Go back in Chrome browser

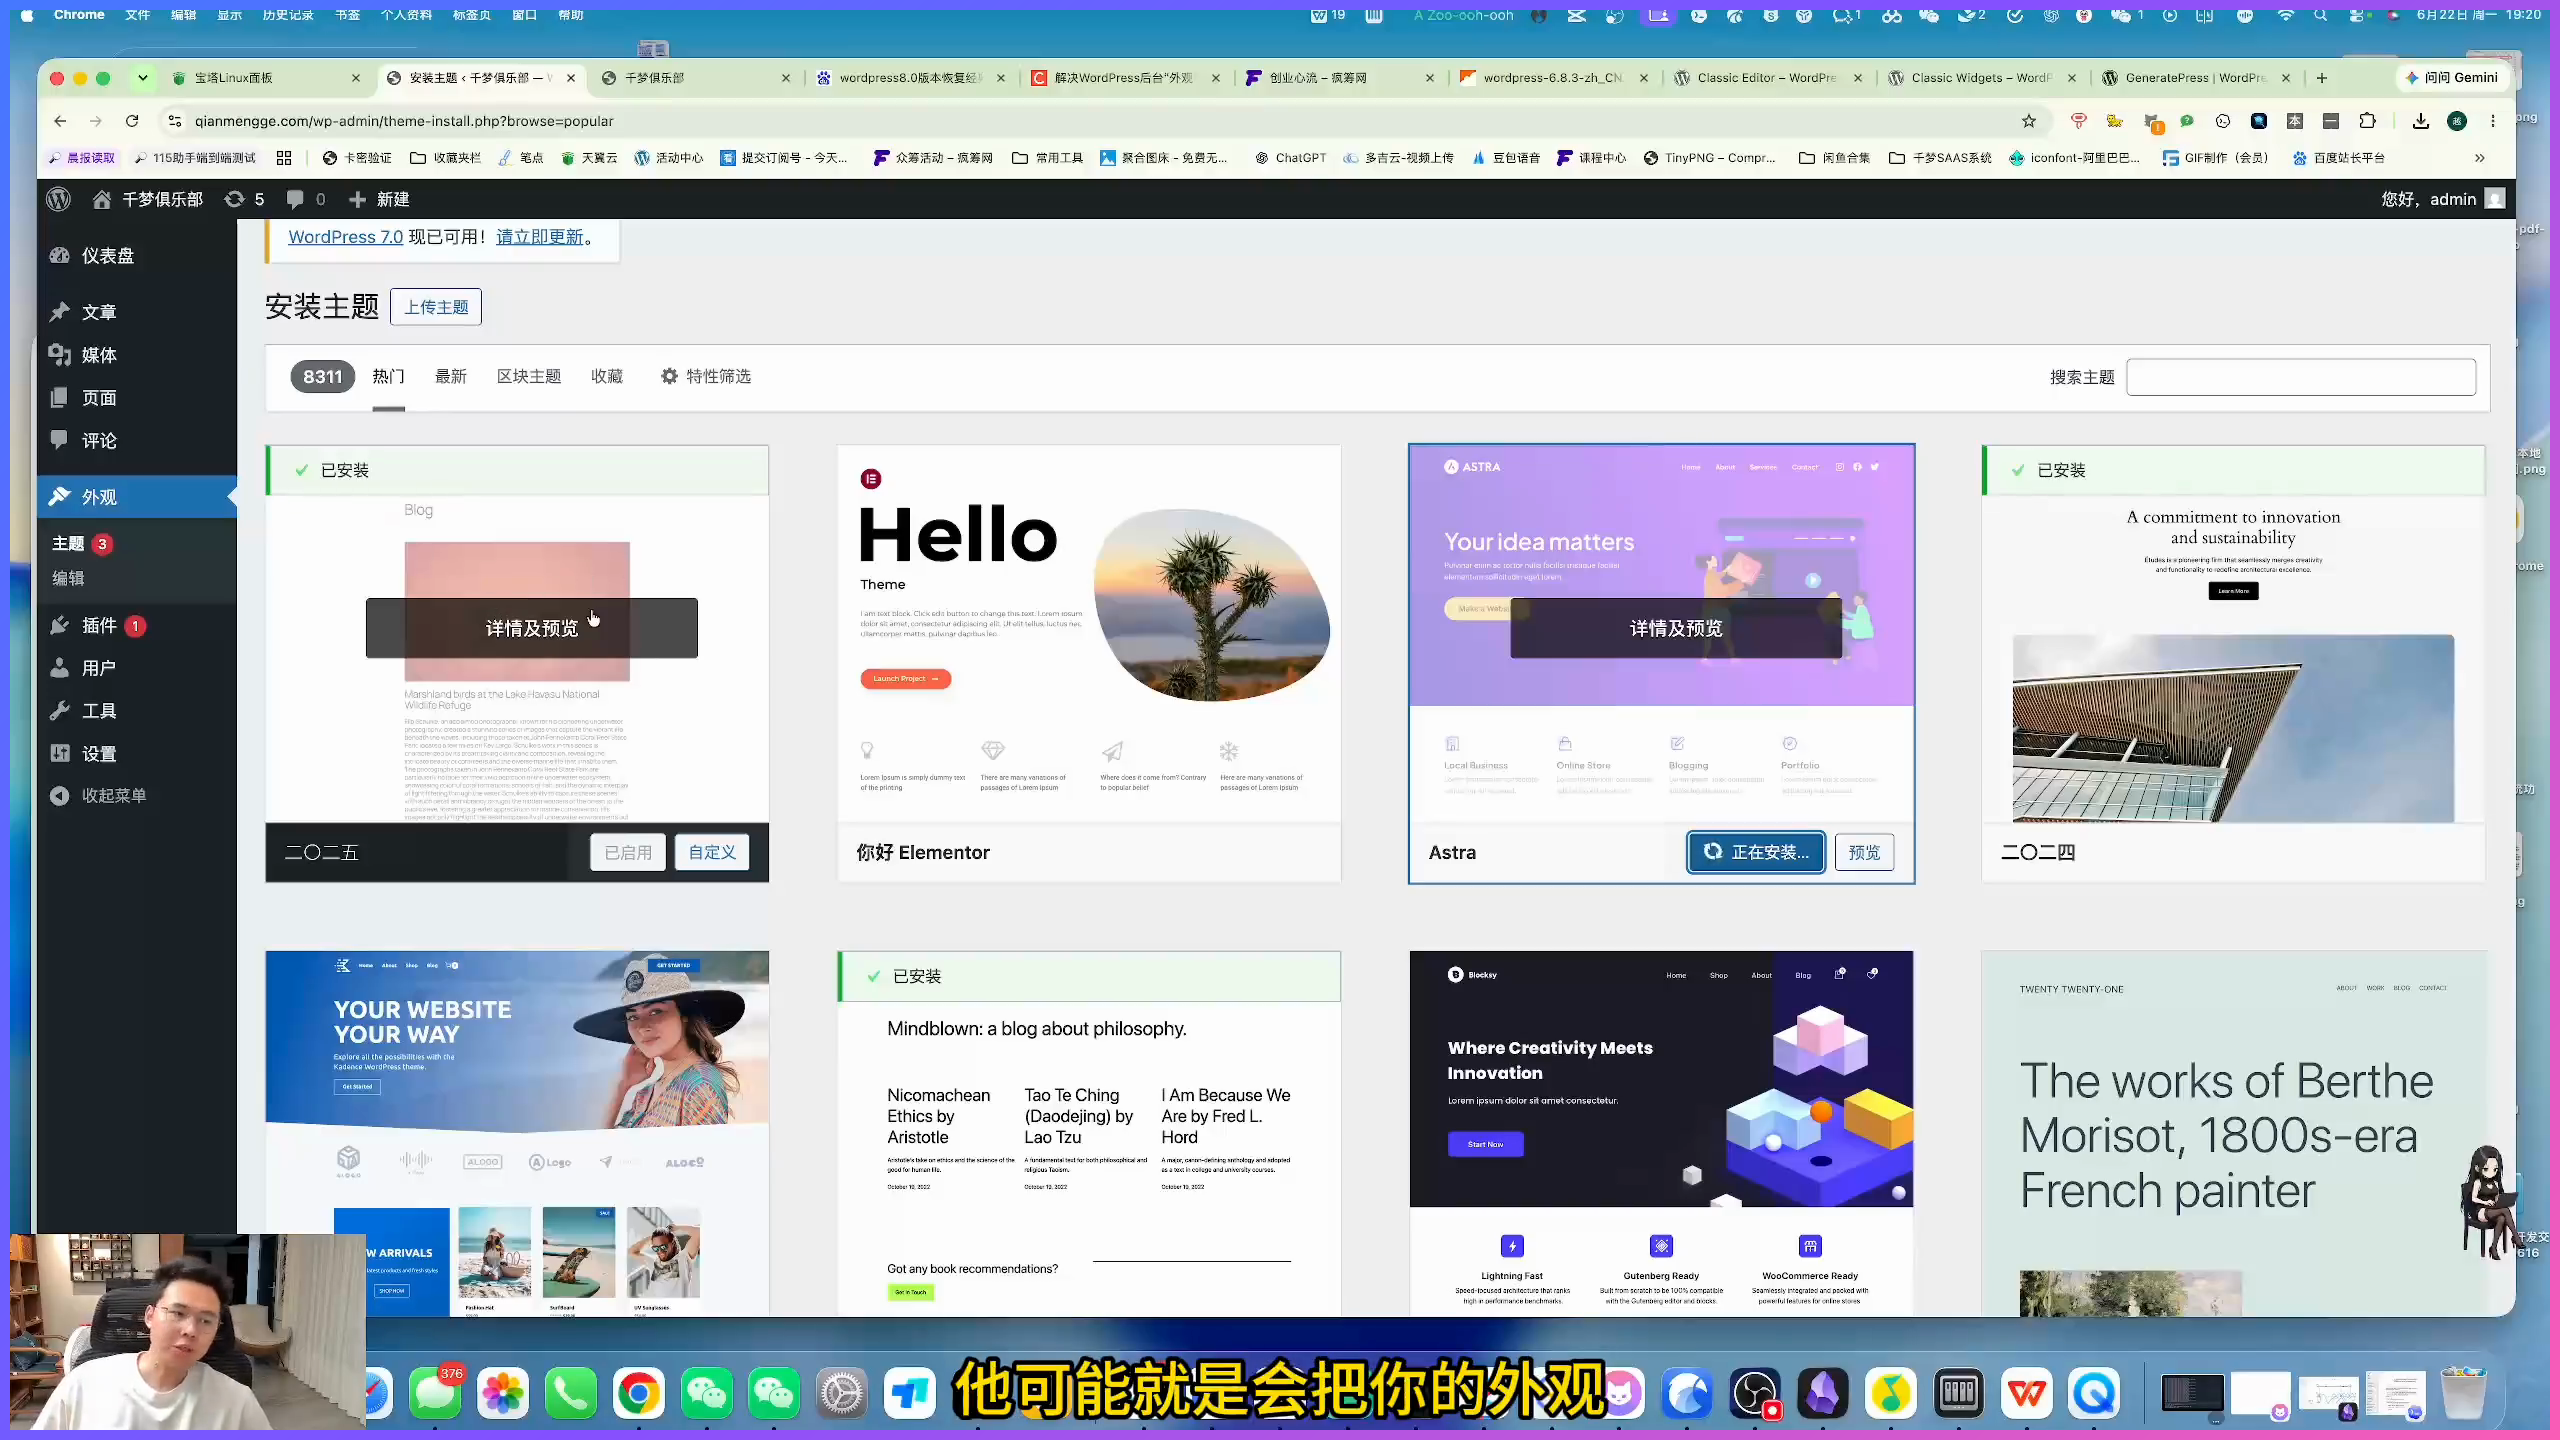pyautogui.click(x=61, y=121)
